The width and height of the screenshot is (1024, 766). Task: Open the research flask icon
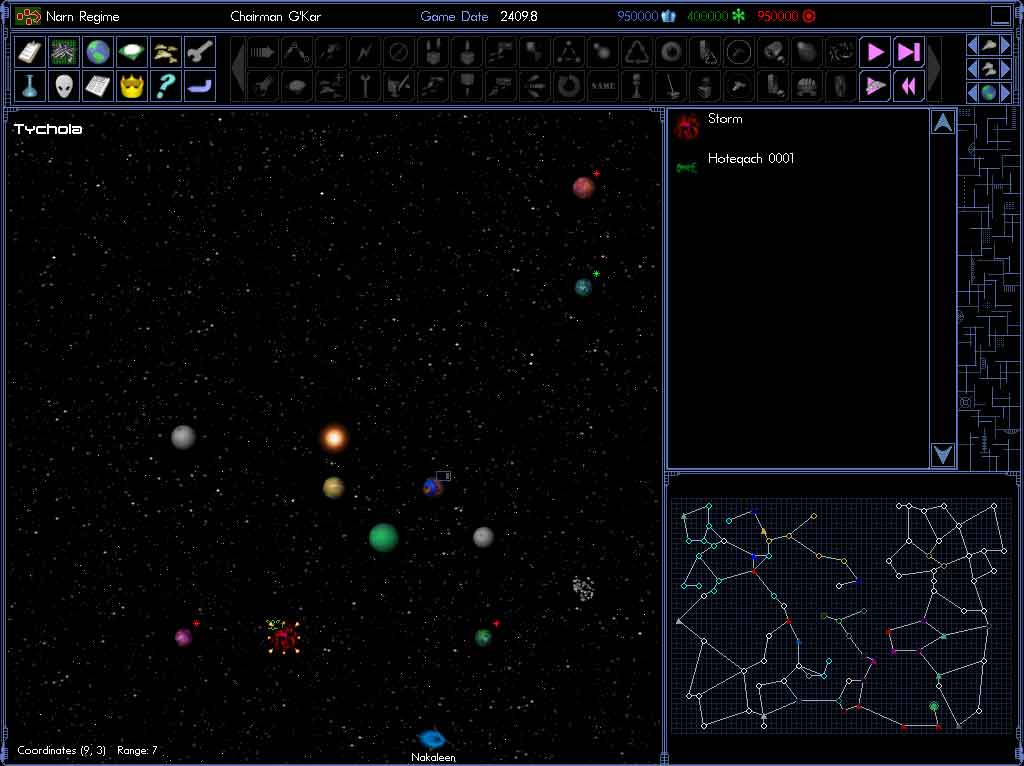click(x=31, y=86)
